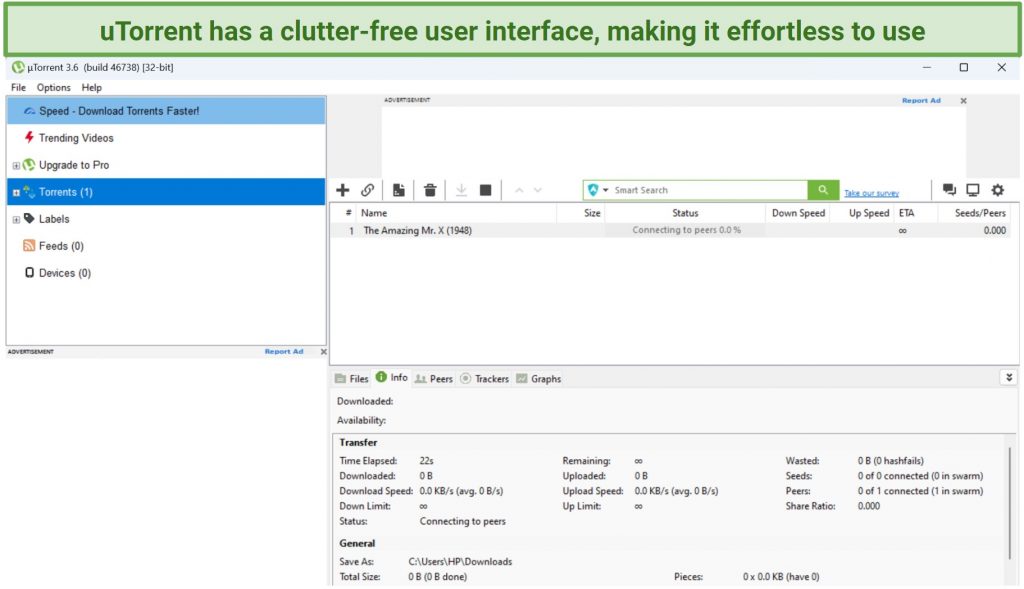This screenshot has height=589, width=1024.
Task: Sort by the Status column header
Action: 685,213
